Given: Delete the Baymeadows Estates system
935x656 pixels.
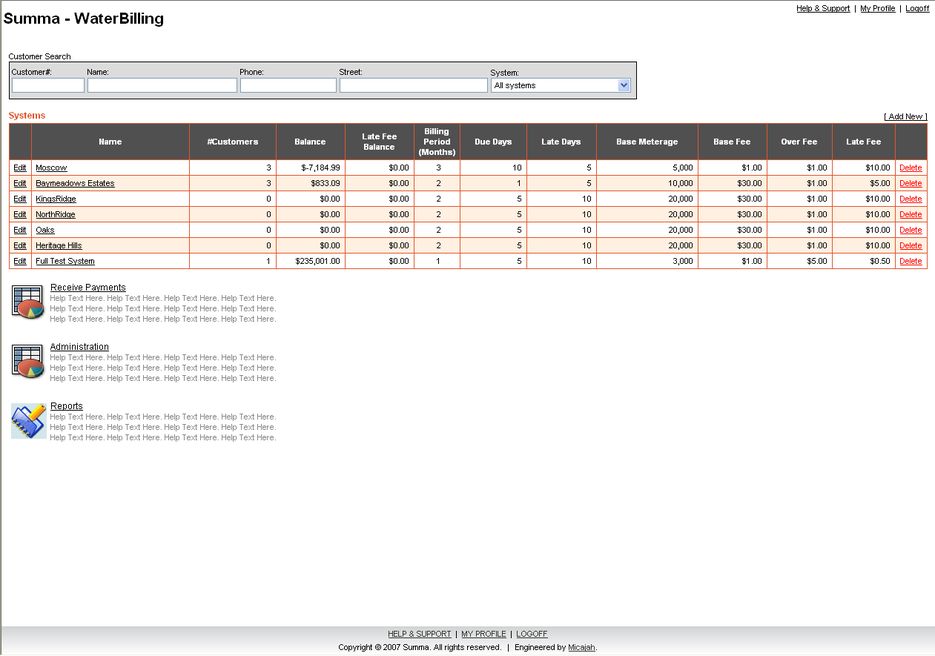Looking at the screenshot, I should (910, 184).
